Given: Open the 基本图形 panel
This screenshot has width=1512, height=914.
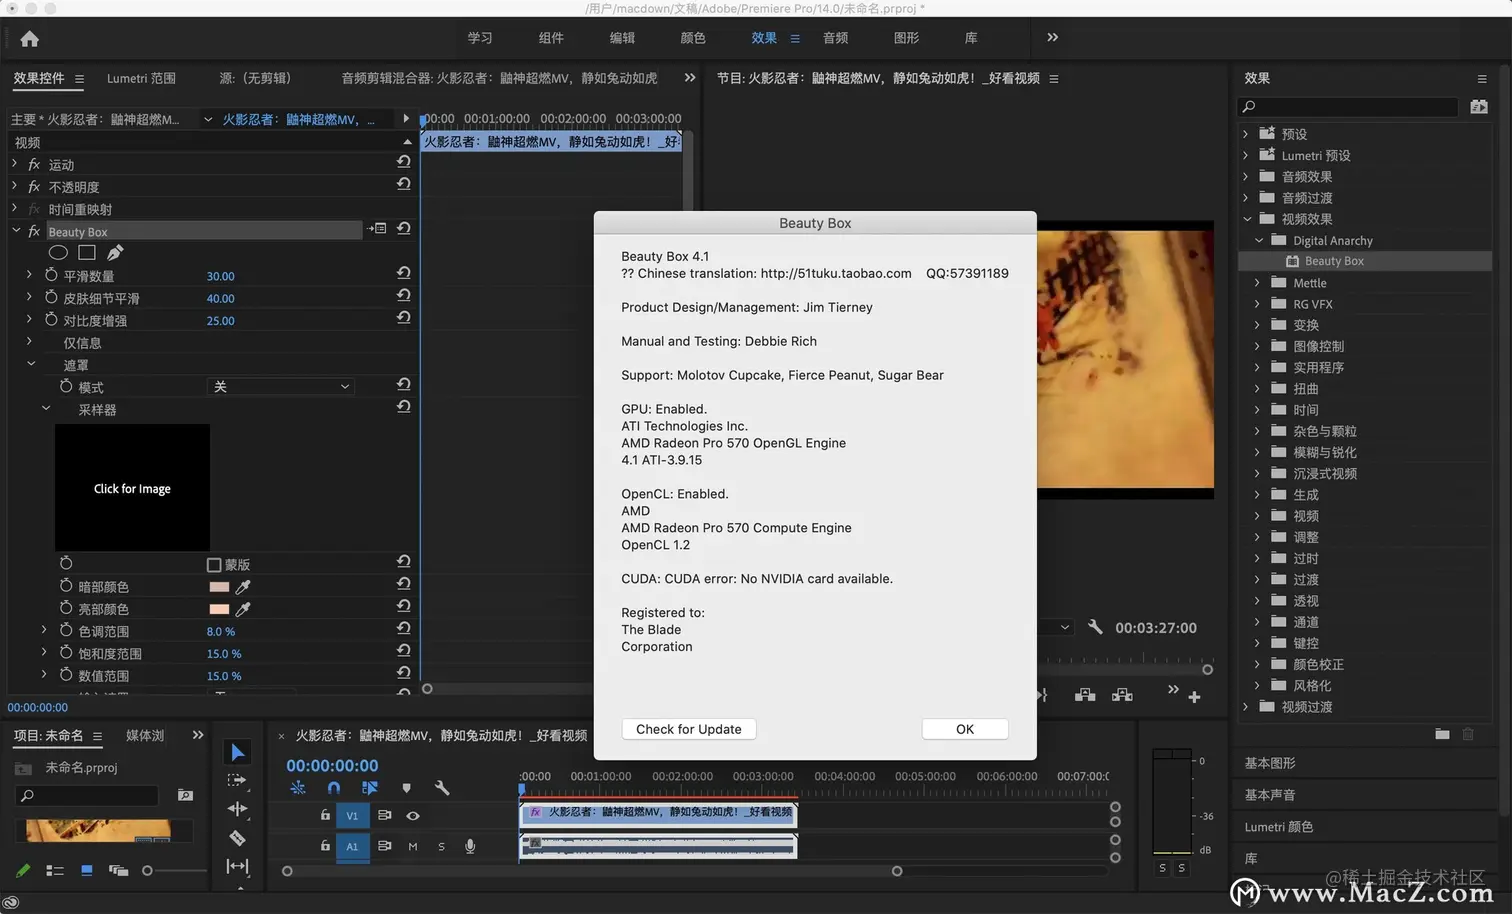Looking at the screenshot, I should coord(1270,763).
